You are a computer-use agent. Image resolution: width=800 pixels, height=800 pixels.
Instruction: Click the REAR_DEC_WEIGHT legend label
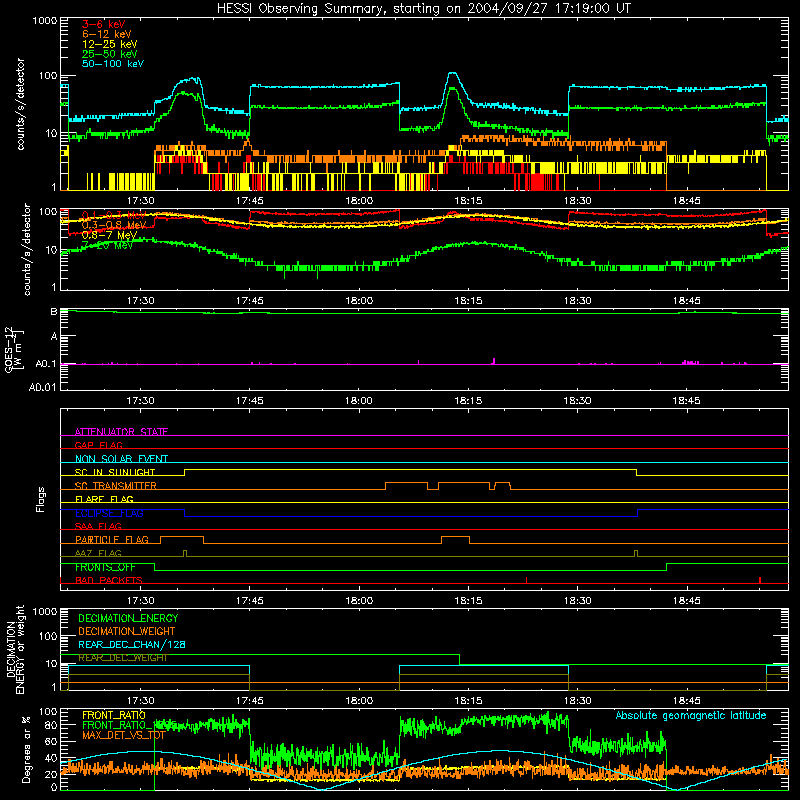coord(122,658)
